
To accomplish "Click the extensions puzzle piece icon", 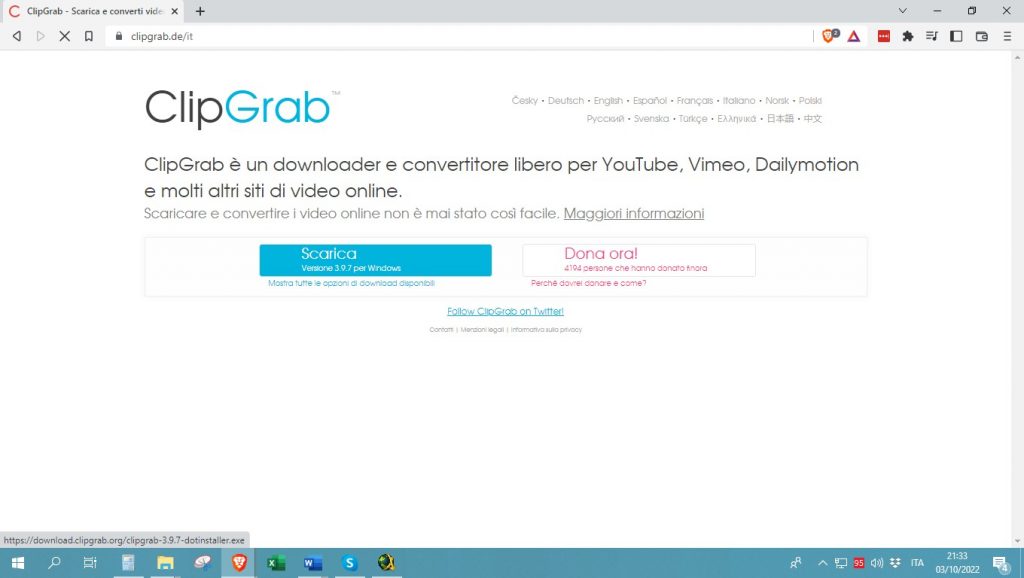I will tap(907, 36).
